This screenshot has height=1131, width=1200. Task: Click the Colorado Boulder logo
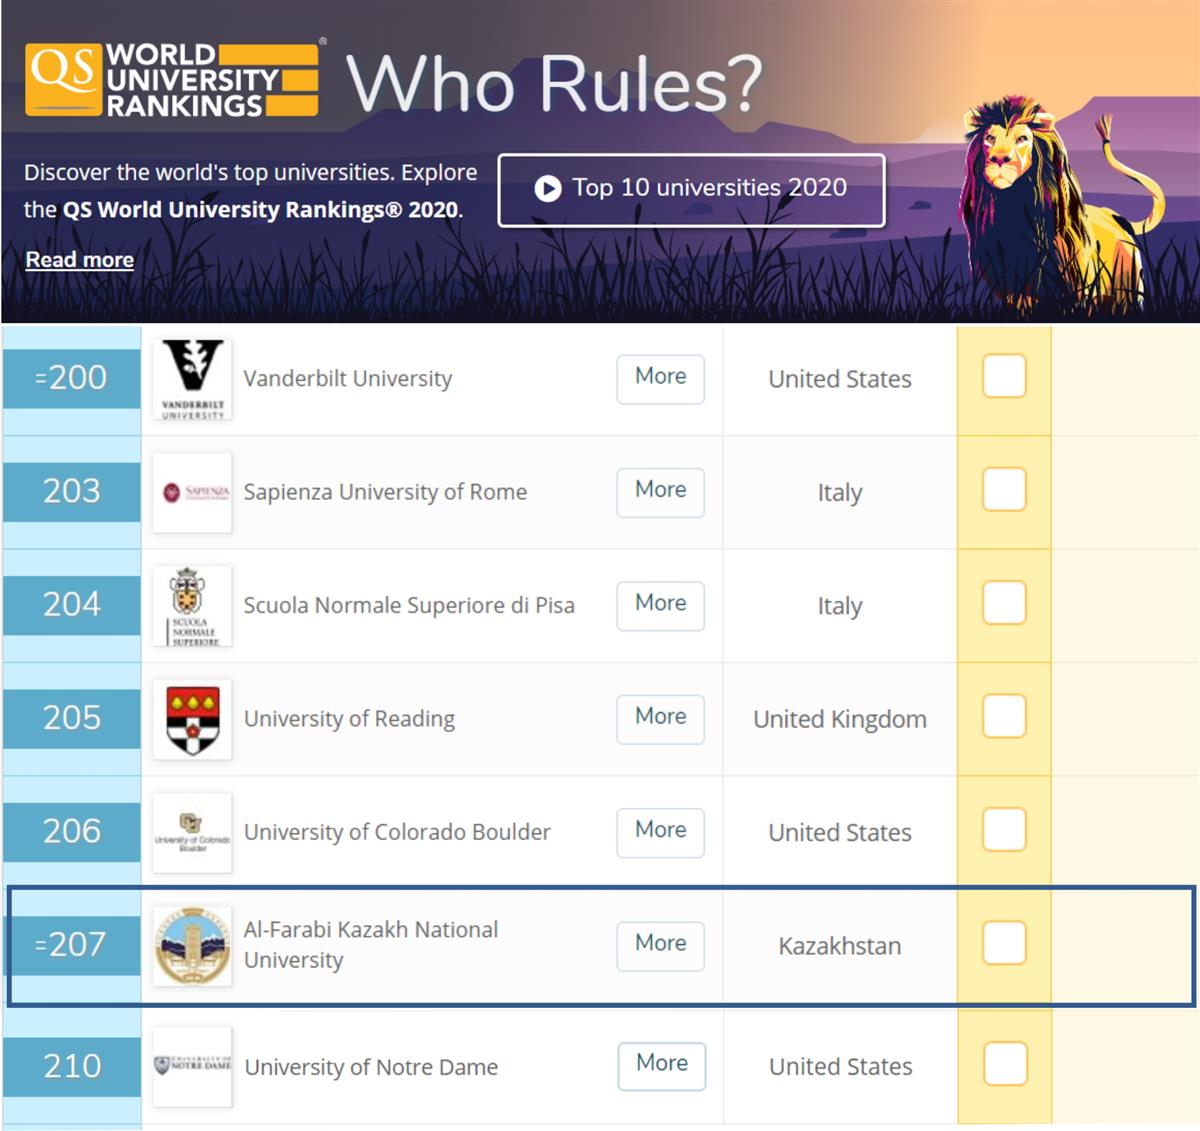[192, 832]
